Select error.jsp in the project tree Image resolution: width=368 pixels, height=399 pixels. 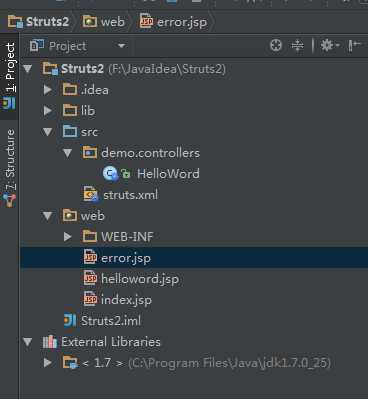[x=126, y=258]
